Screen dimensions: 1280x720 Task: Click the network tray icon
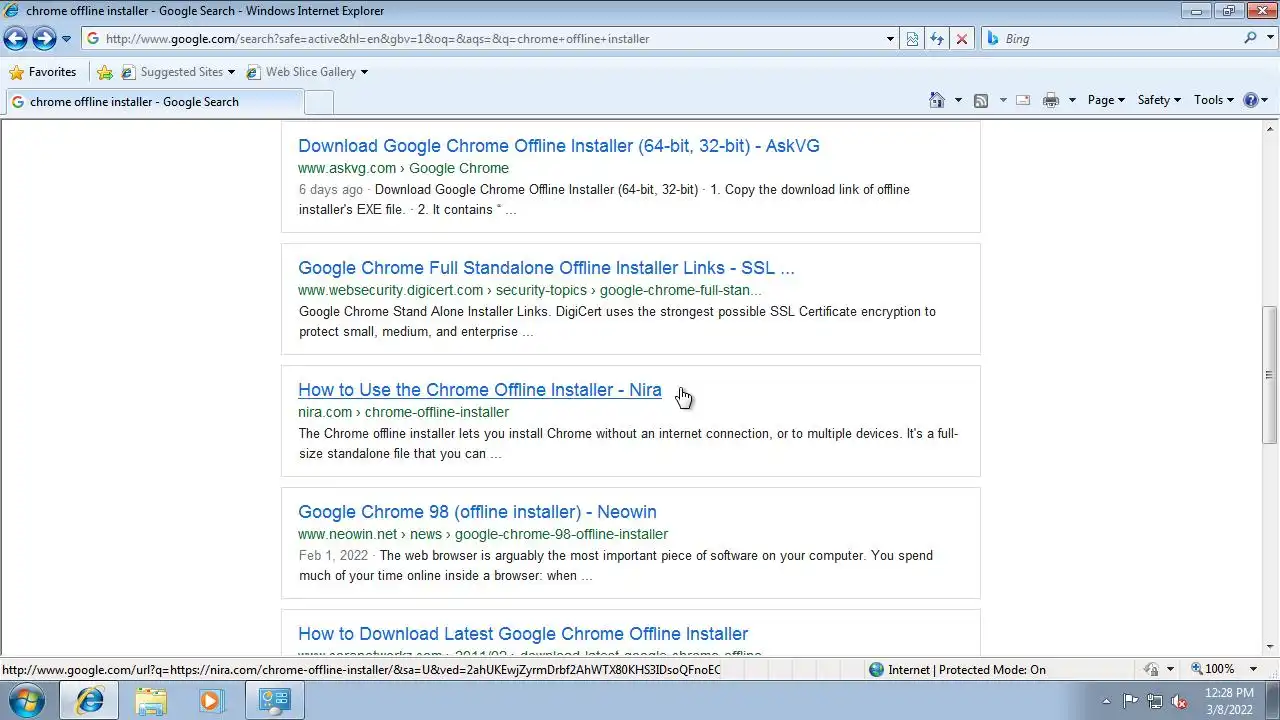1155,701
